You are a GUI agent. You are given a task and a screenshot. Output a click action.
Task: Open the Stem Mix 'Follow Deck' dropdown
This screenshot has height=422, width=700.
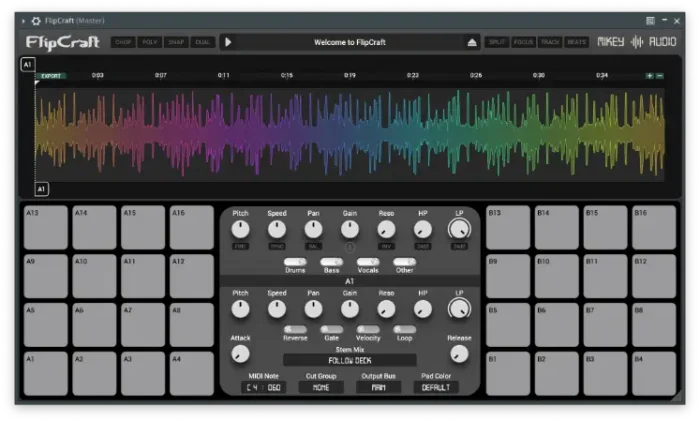[350, 360]
